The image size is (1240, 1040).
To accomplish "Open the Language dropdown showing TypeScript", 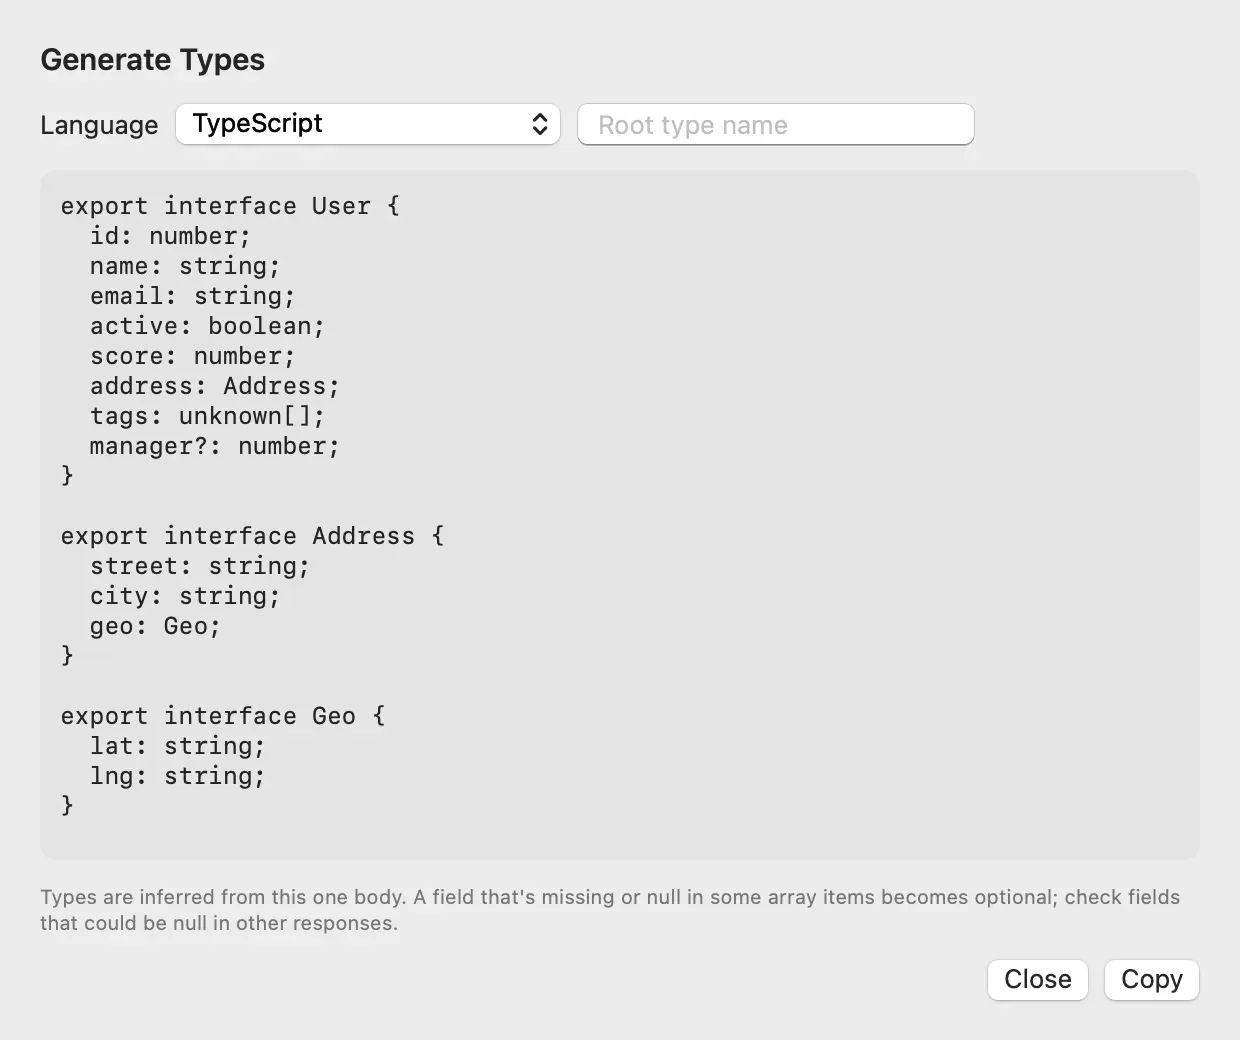I will tap(368, 124).
